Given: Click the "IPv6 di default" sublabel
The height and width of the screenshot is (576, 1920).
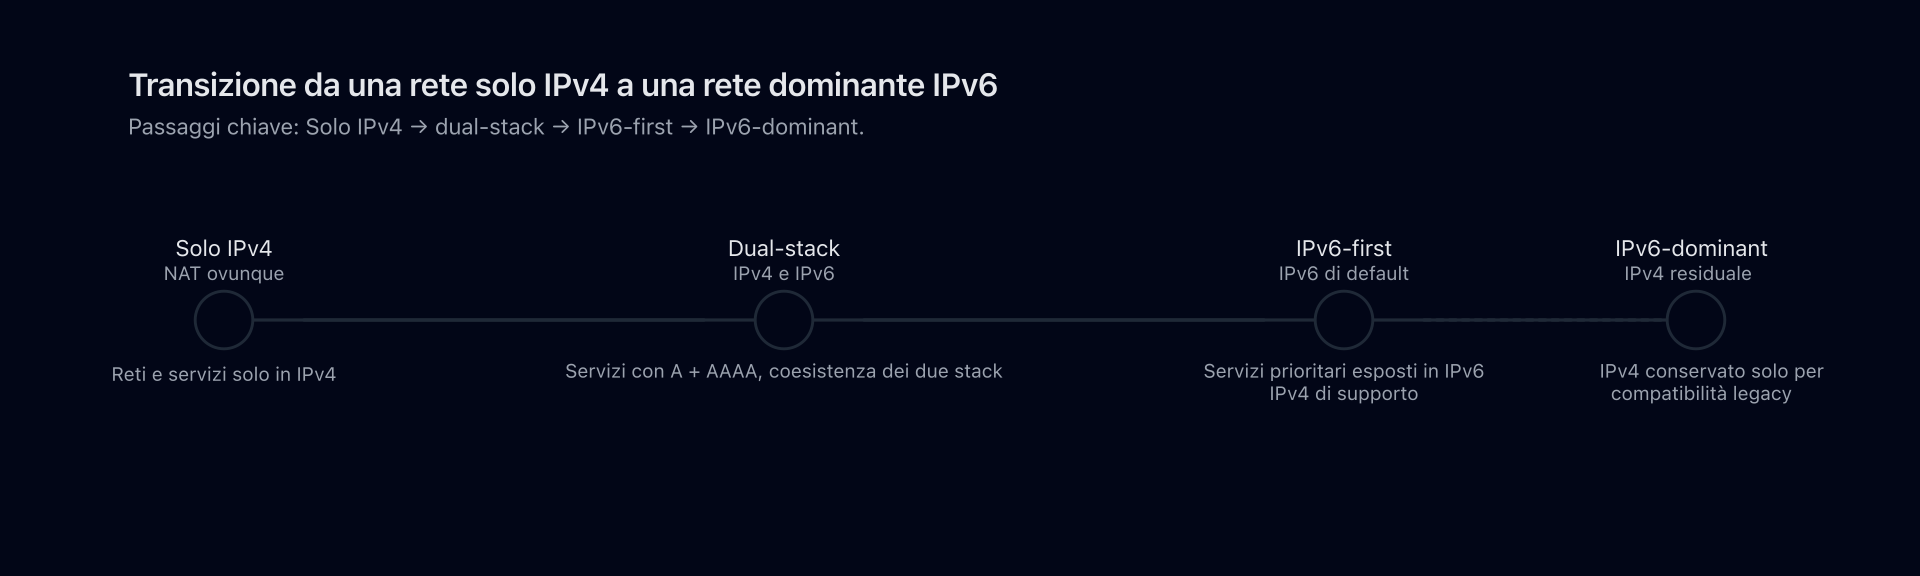Looking at the screenshot, I should [x=1344, y=274].
